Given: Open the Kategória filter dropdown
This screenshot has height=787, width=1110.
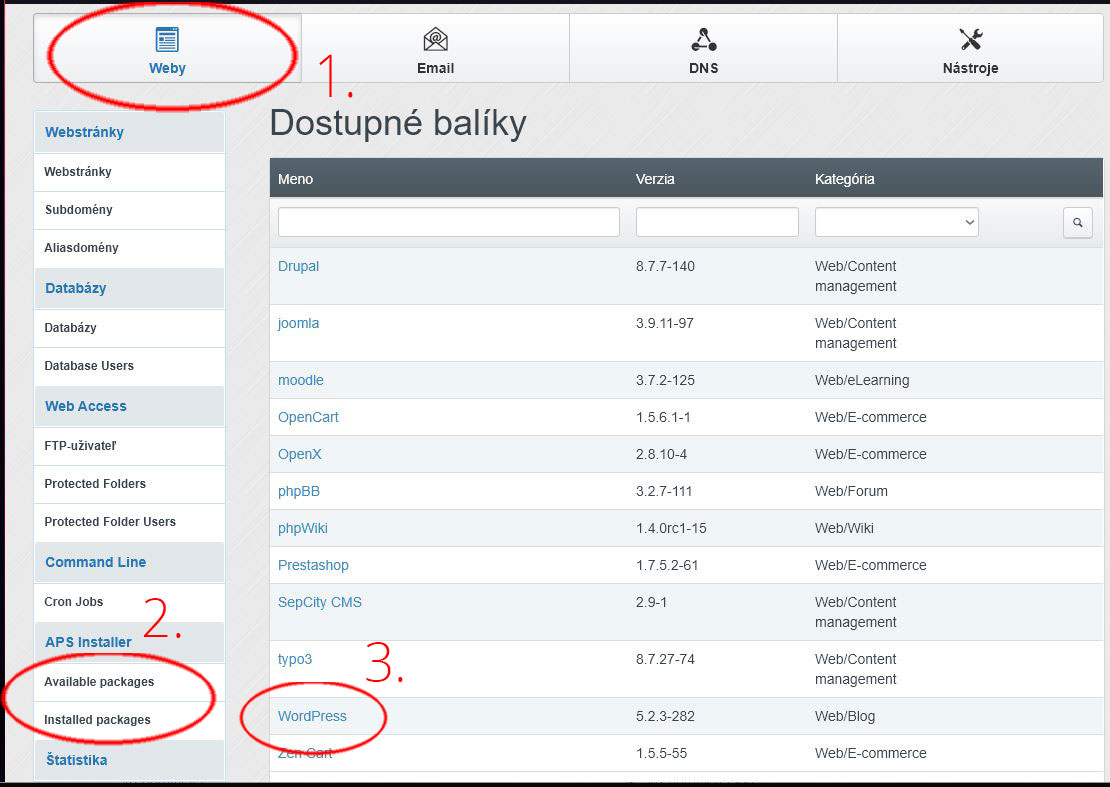Looking at the screenshot, I should [x=896, y=222].
